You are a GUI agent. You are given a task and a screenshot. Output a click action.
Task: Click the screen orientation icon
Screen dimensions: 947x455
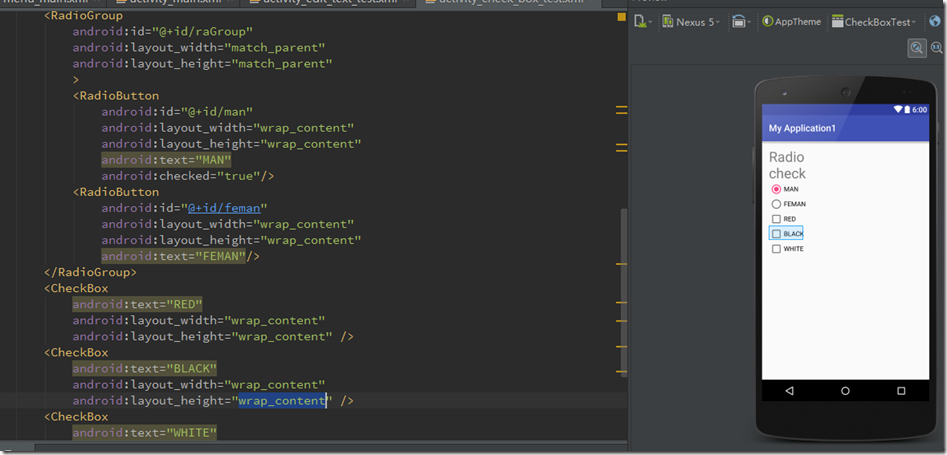739,21
